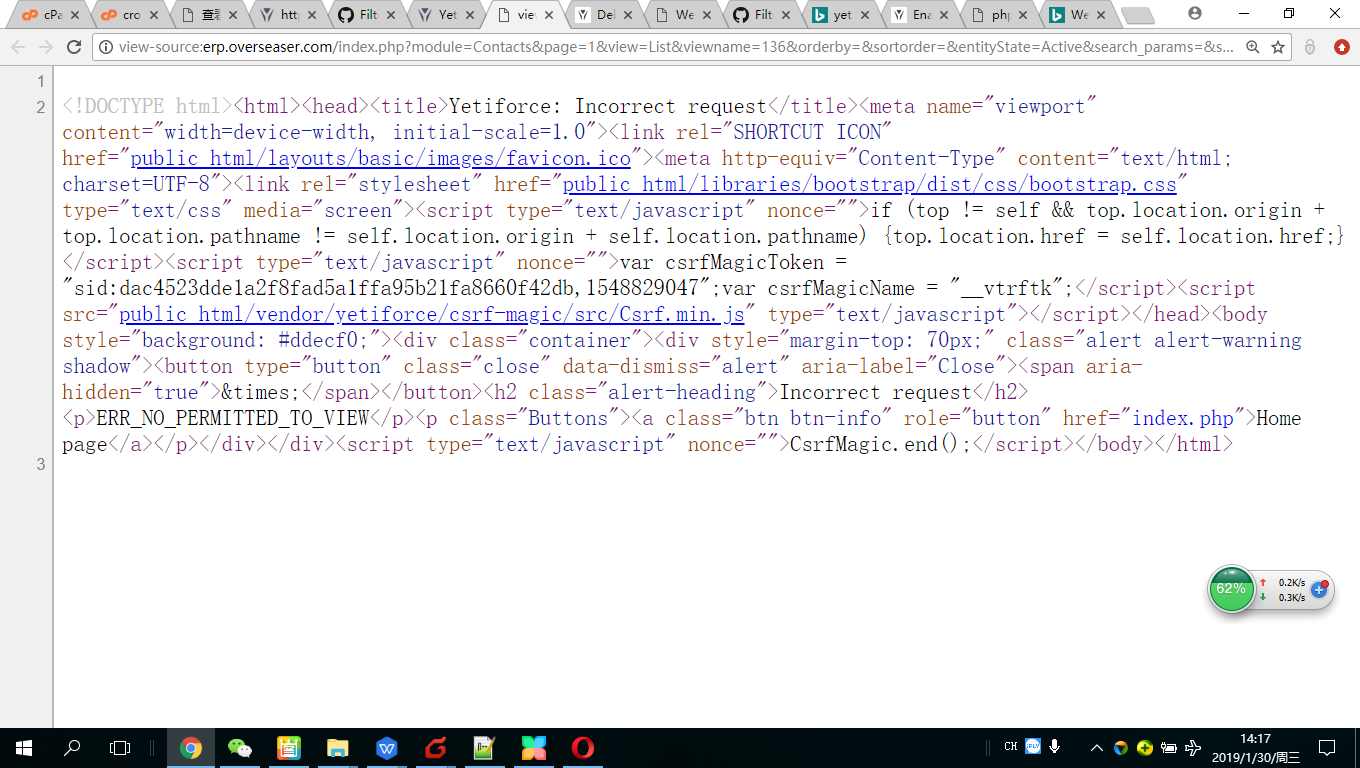Switch to the Del tab
Image resolution: width=1360 pixels, height=768 pixels.
[x=600, y=15]
